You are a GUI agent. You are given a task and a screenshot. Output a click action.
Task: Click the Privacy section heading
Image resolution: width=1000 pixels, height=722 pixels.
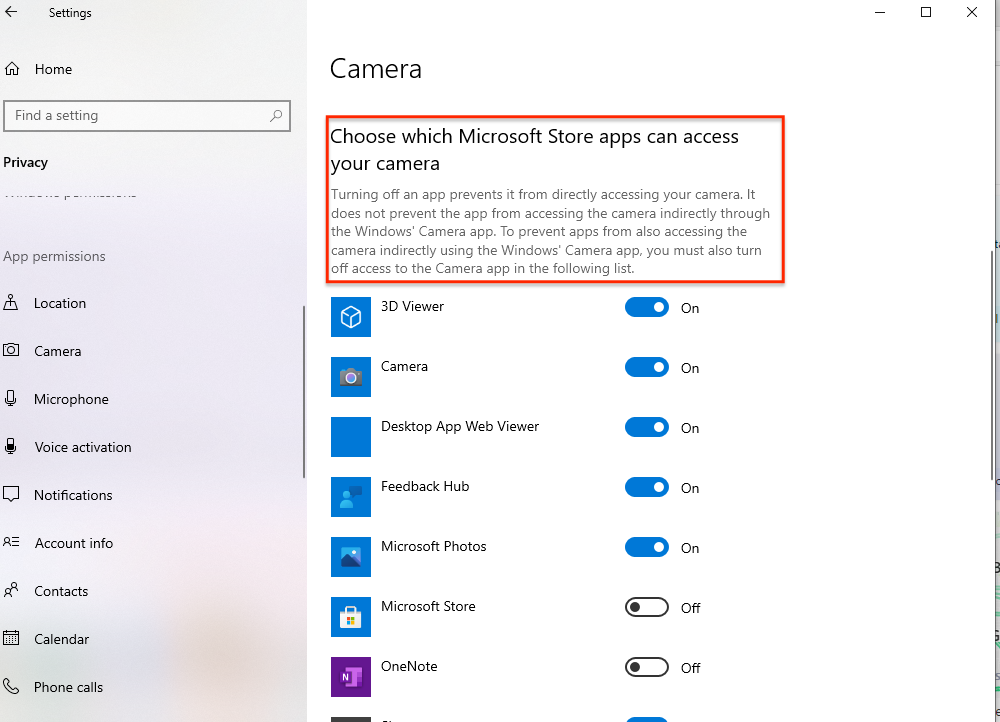pos(26,162)
